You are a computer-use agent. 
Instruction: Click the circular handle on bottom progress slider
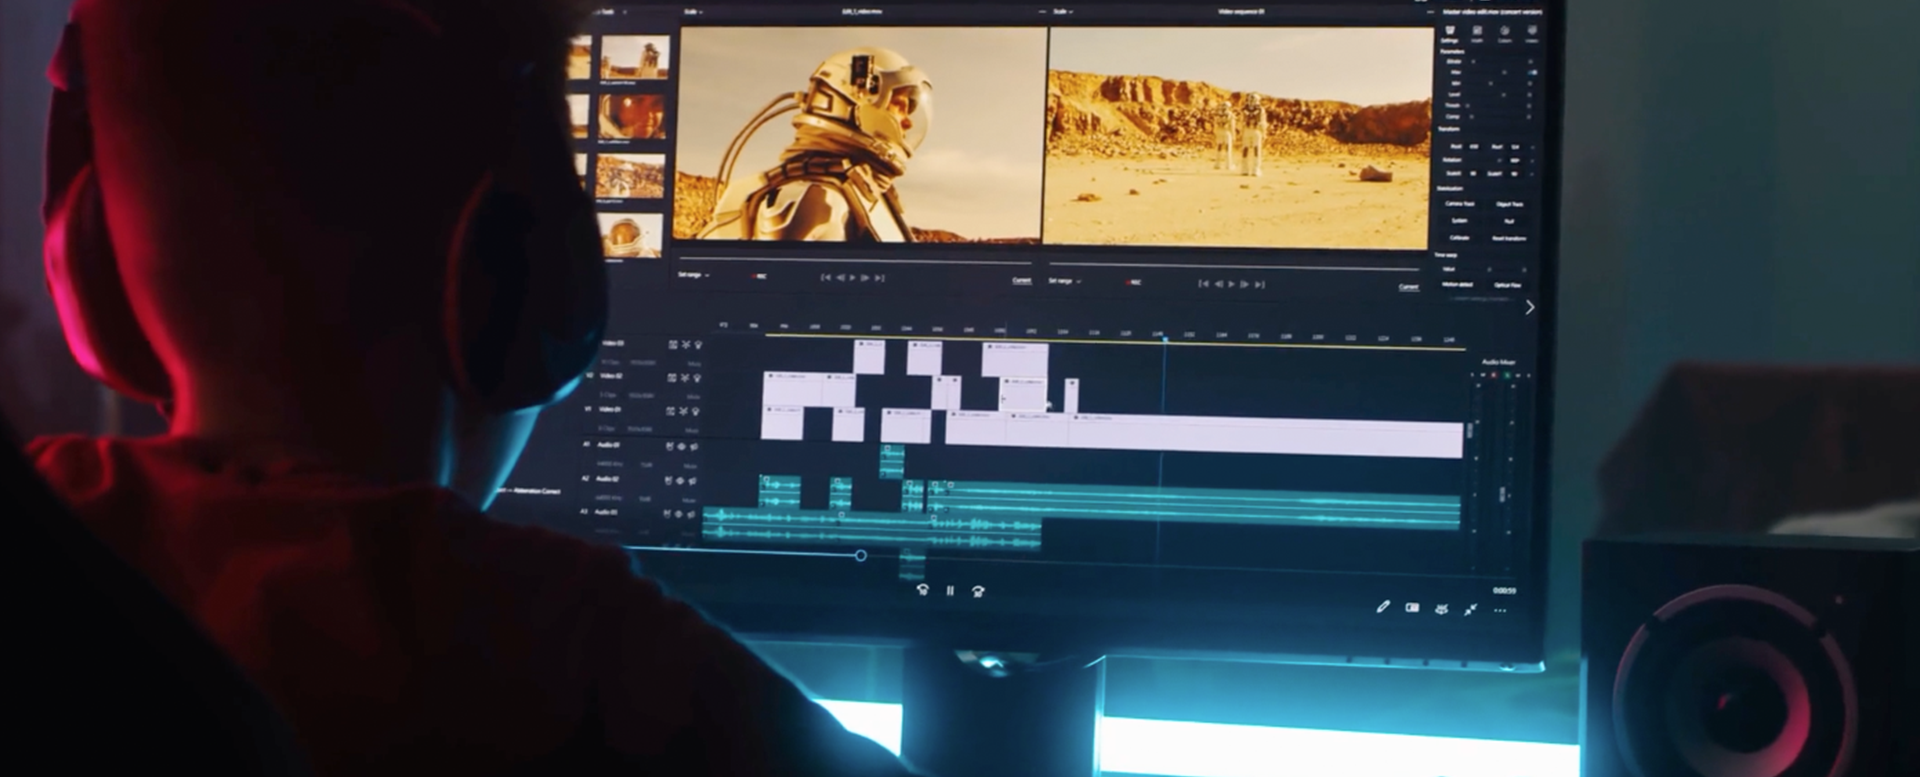861,555
